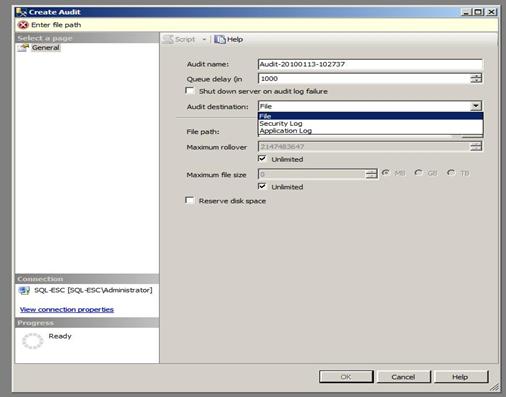The width and height of the screenshot is (506, 397).
Task: Toggle Unlimited checkbox under Maximum rollover
Action: (262, 159)
